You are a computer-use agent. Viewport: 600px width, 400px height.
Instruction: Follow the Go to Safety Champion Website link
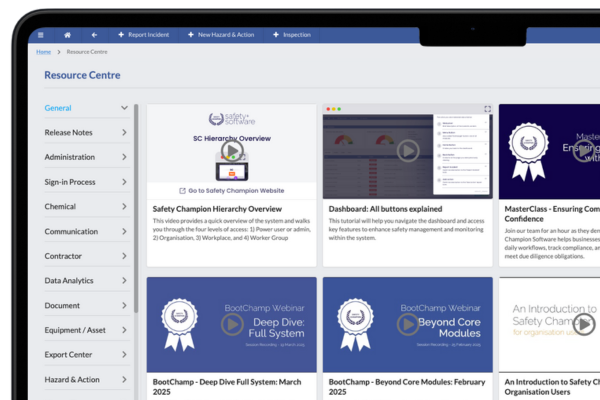click(231, 190)
